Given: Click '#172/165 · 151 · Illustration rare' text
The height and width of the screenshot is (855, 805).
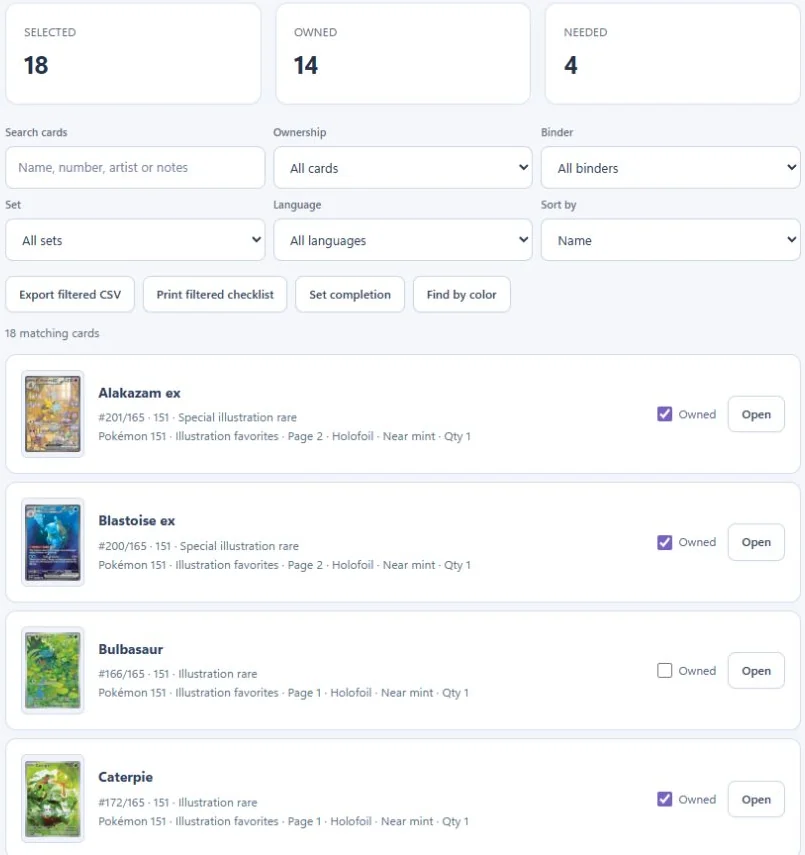Looking at the screenshot, I should 177,803.
